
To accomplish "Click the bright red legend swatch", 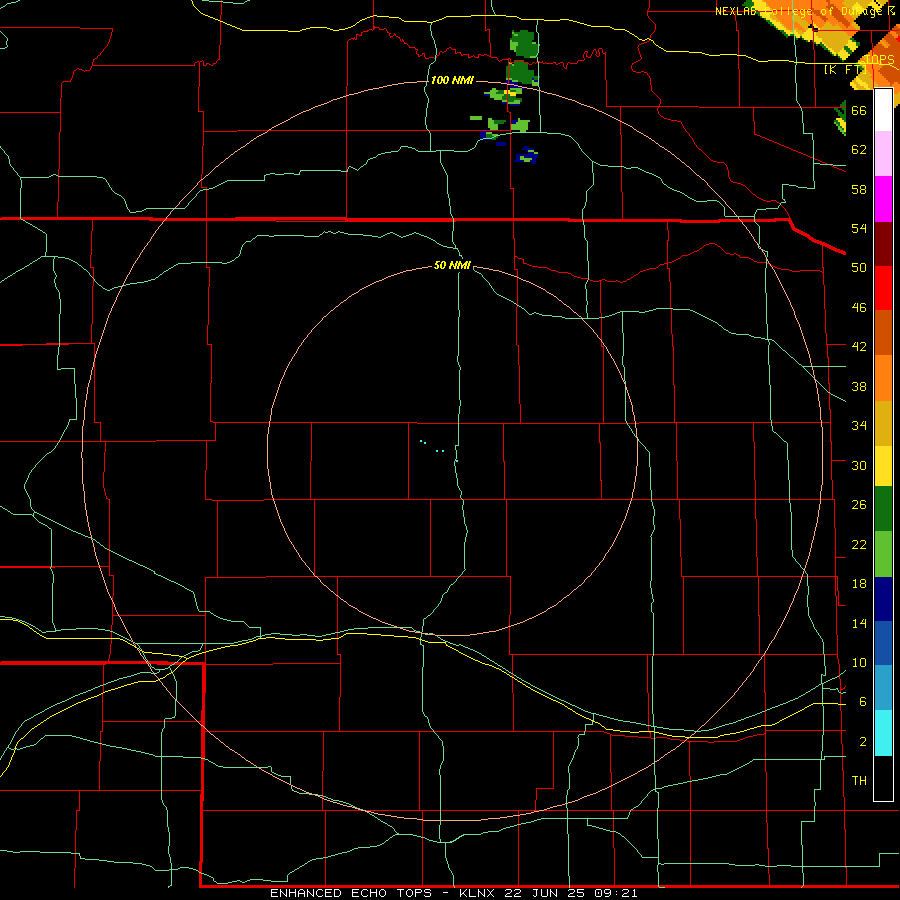I will (x=883, y=288).
